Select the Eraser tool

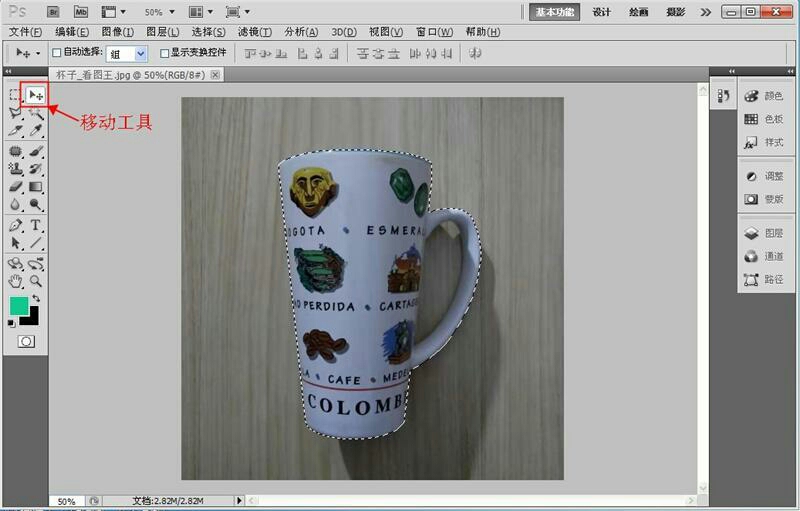[x=15, y=187]
